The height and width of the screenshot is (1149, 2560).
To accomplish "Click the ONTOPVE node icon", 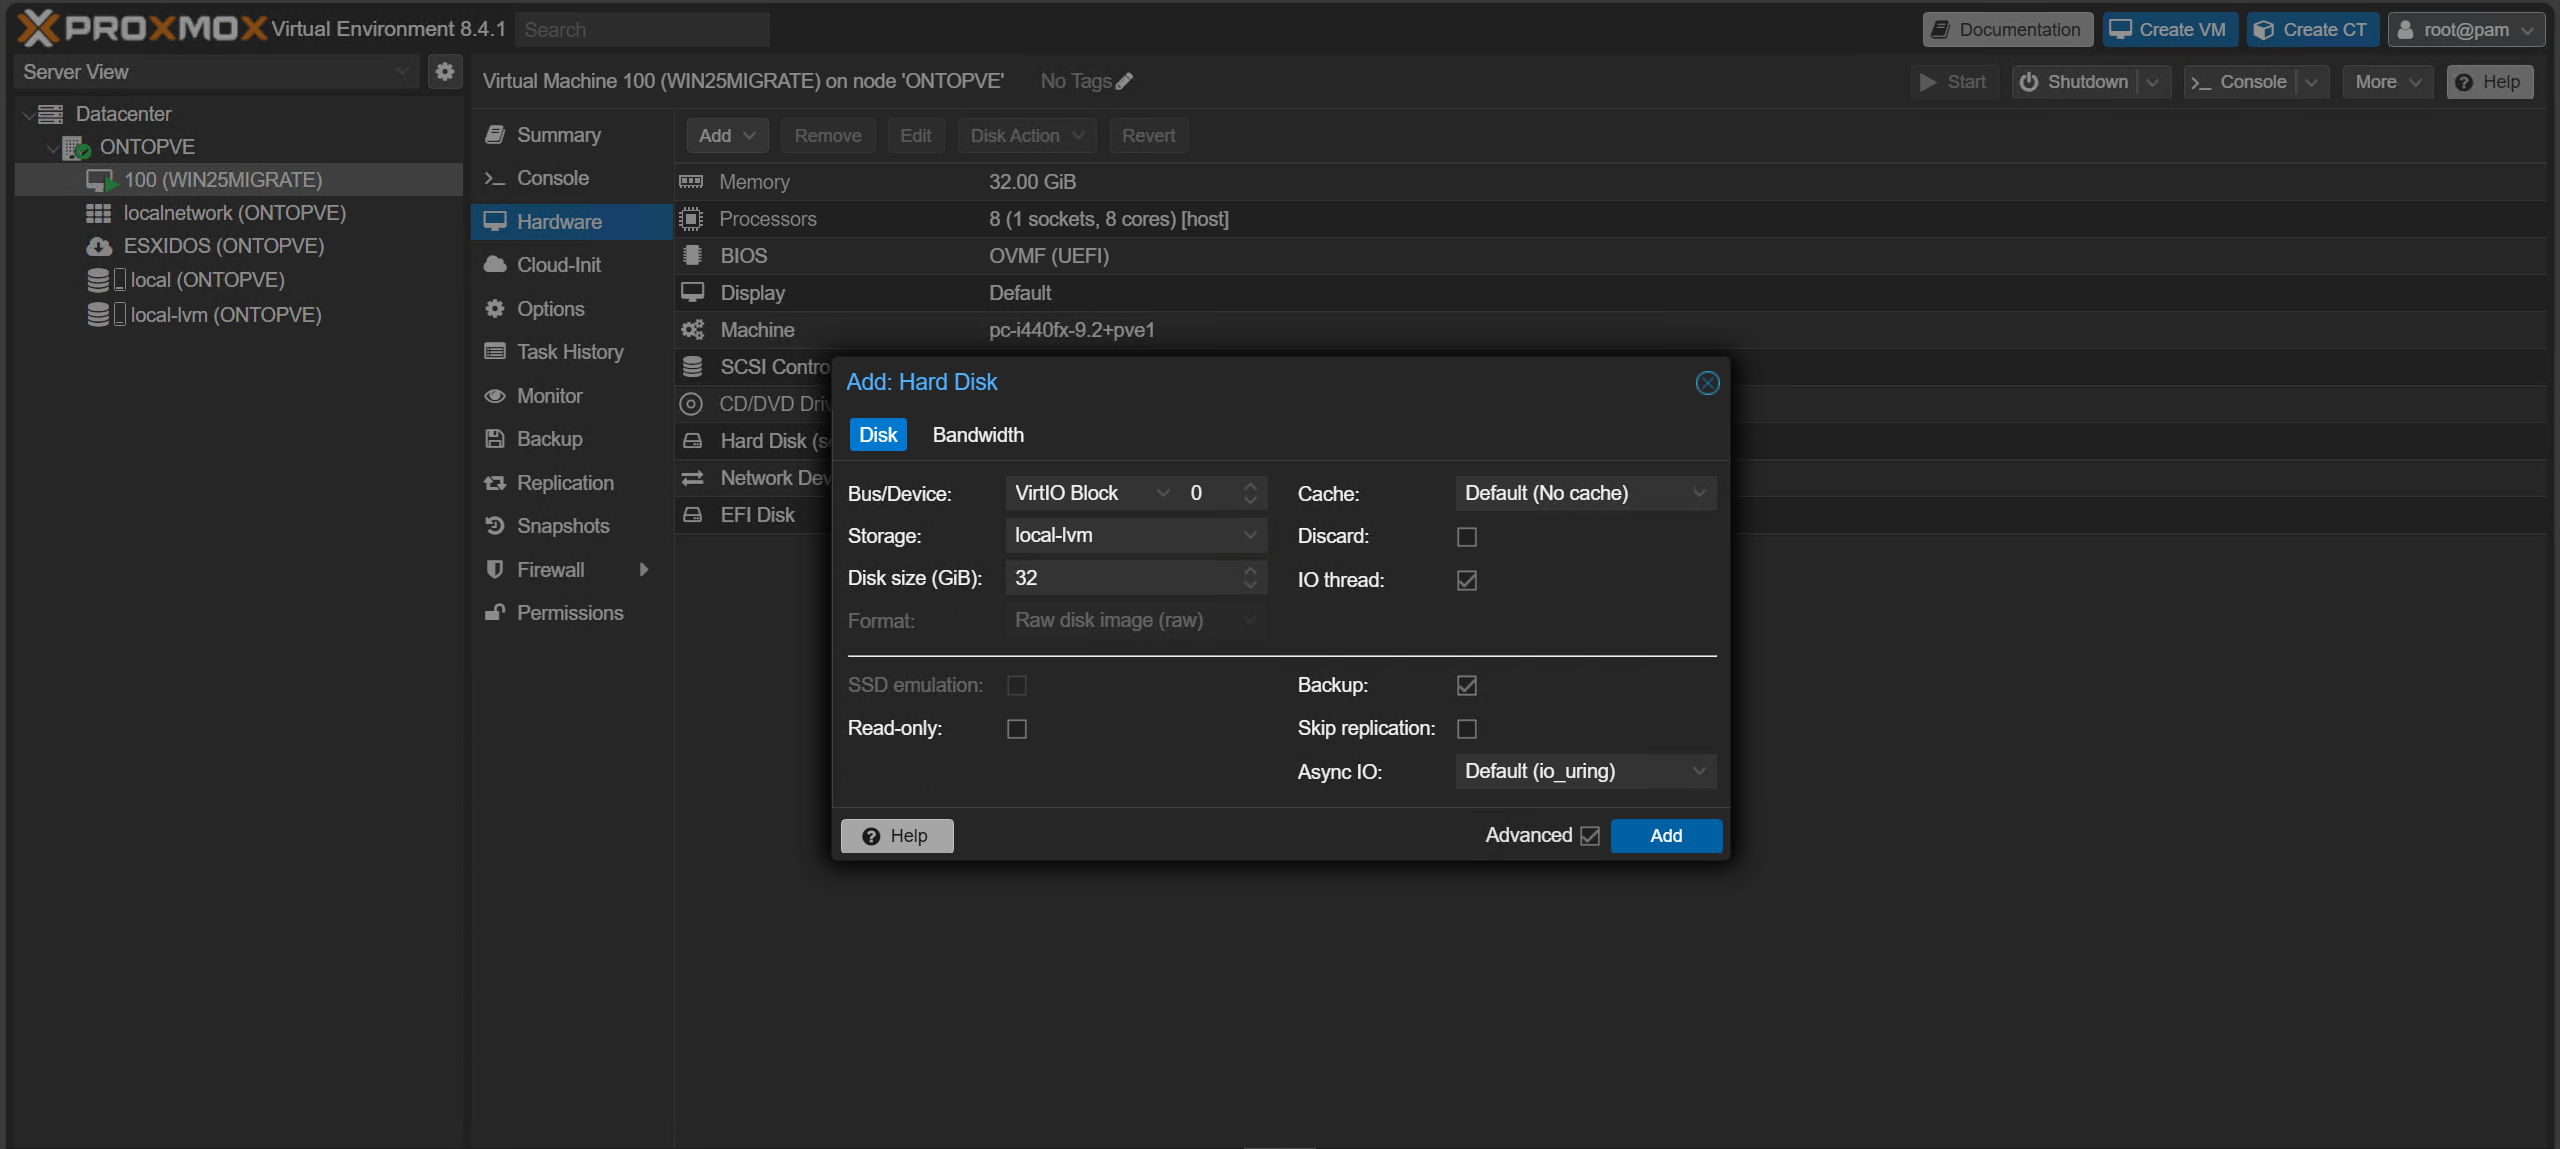I will [x=76, y=148].
